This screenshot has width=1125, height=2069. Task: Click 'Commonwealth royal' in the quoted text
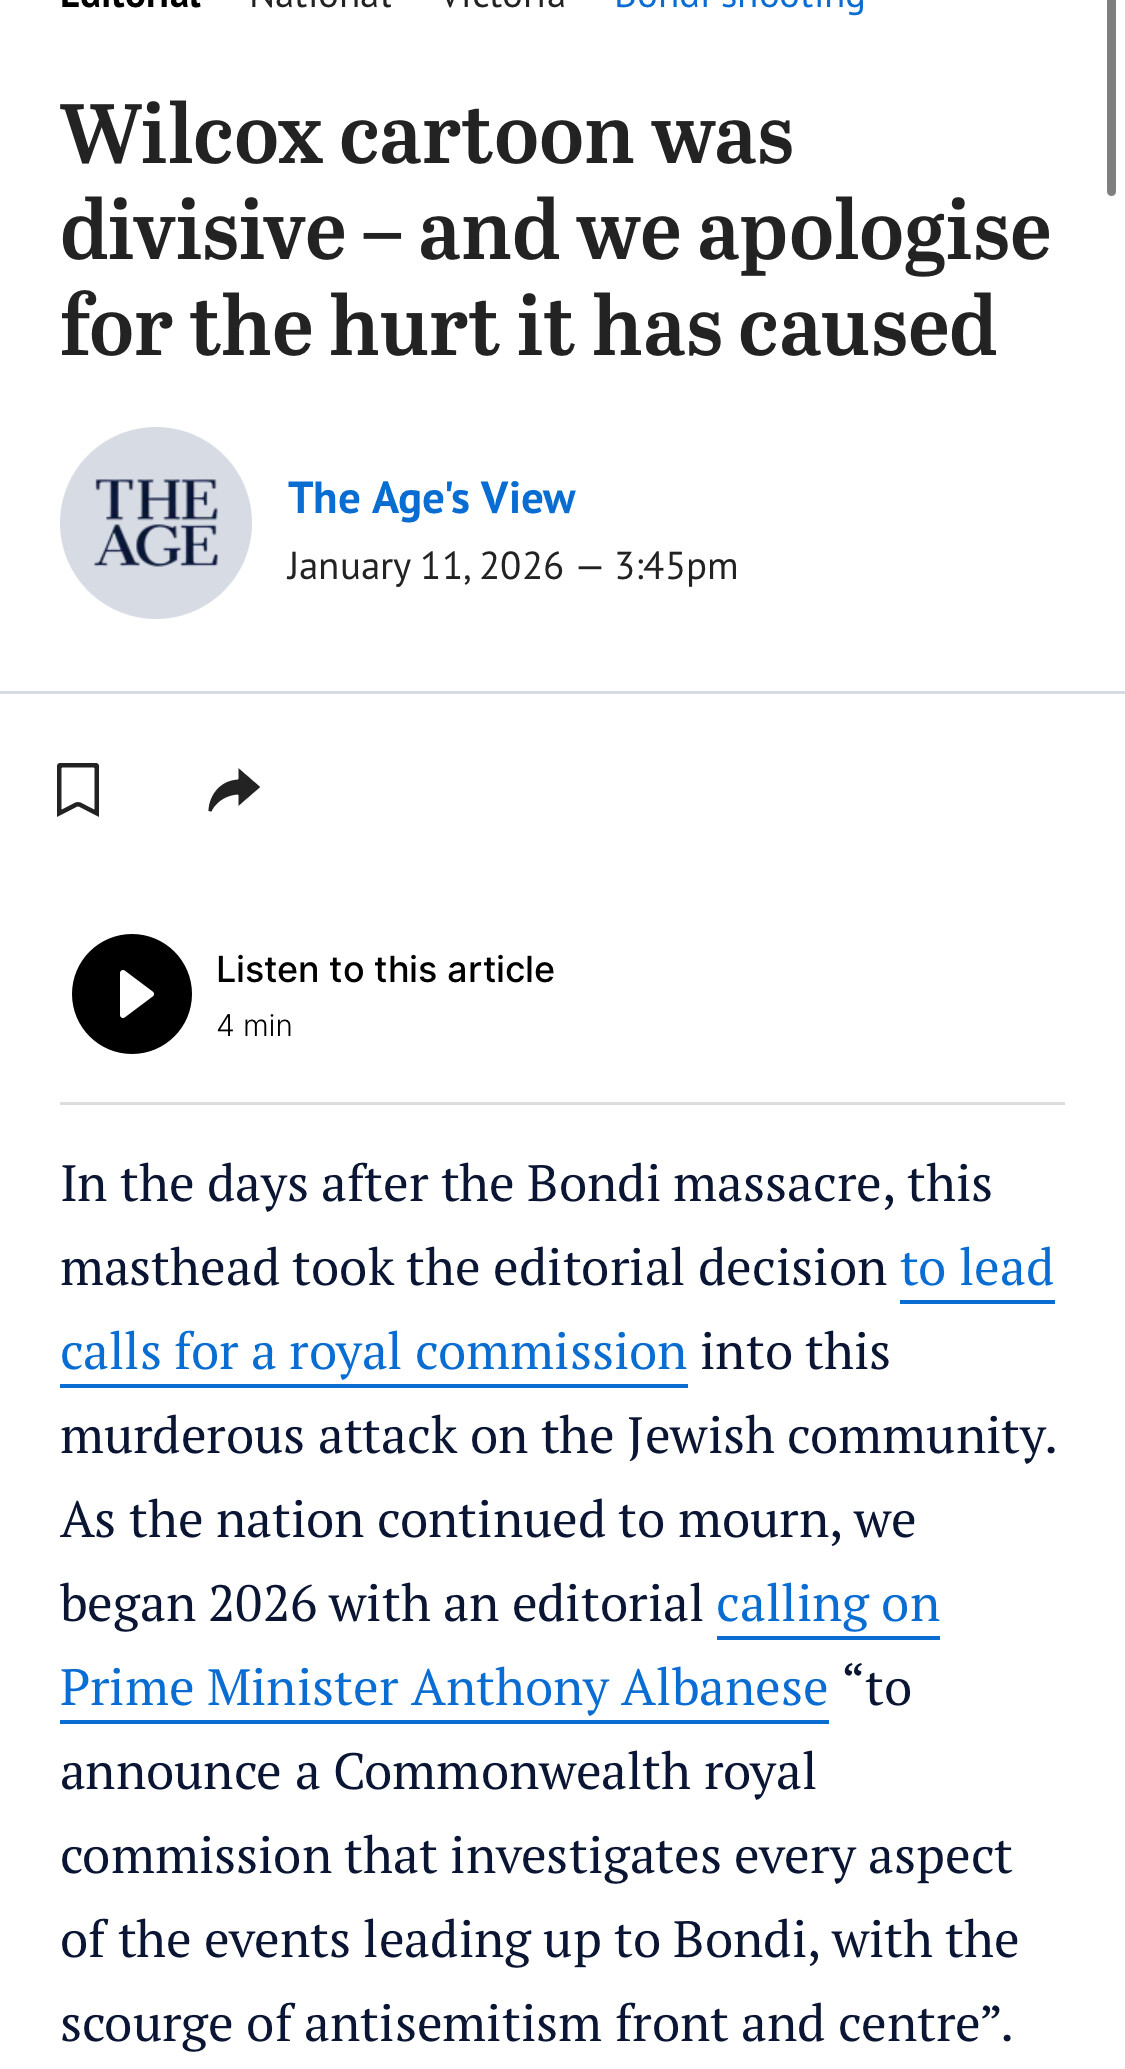[x=574, y=1772]
